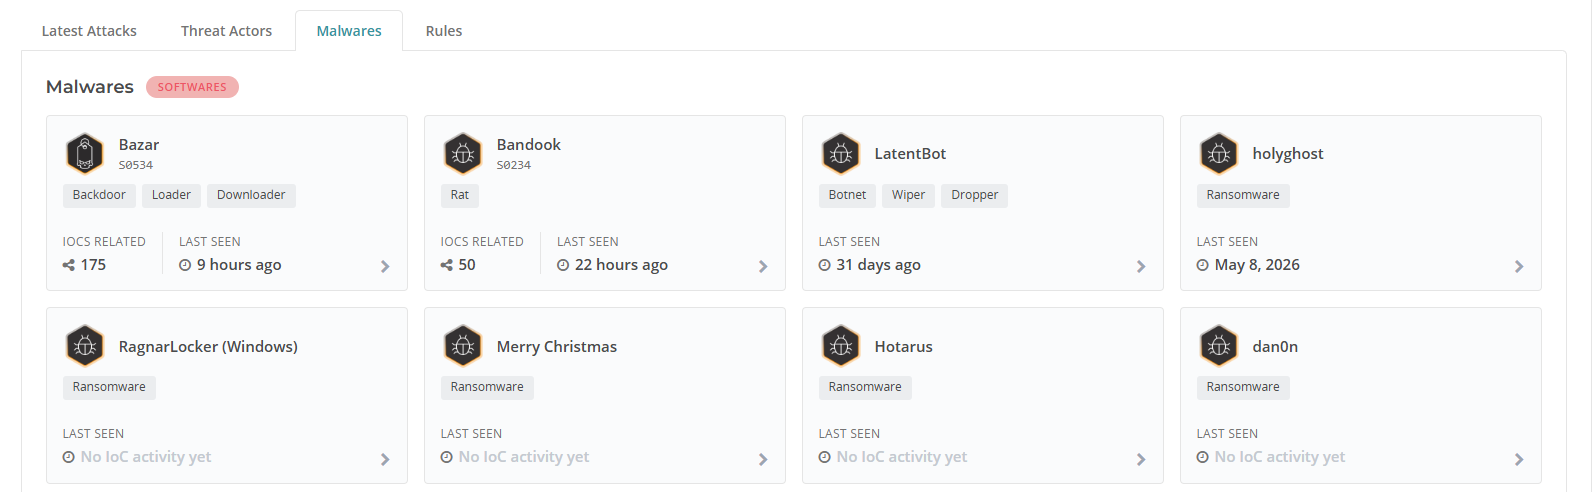Go to the Rules tab
The image size is (1592, 492).
tap(444, 31)
